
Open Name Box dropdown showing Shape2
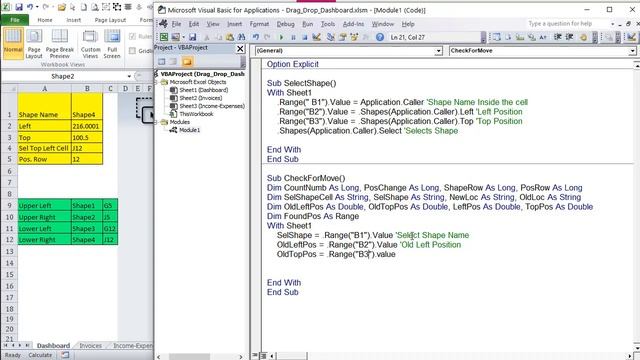[x=129, y=76]
